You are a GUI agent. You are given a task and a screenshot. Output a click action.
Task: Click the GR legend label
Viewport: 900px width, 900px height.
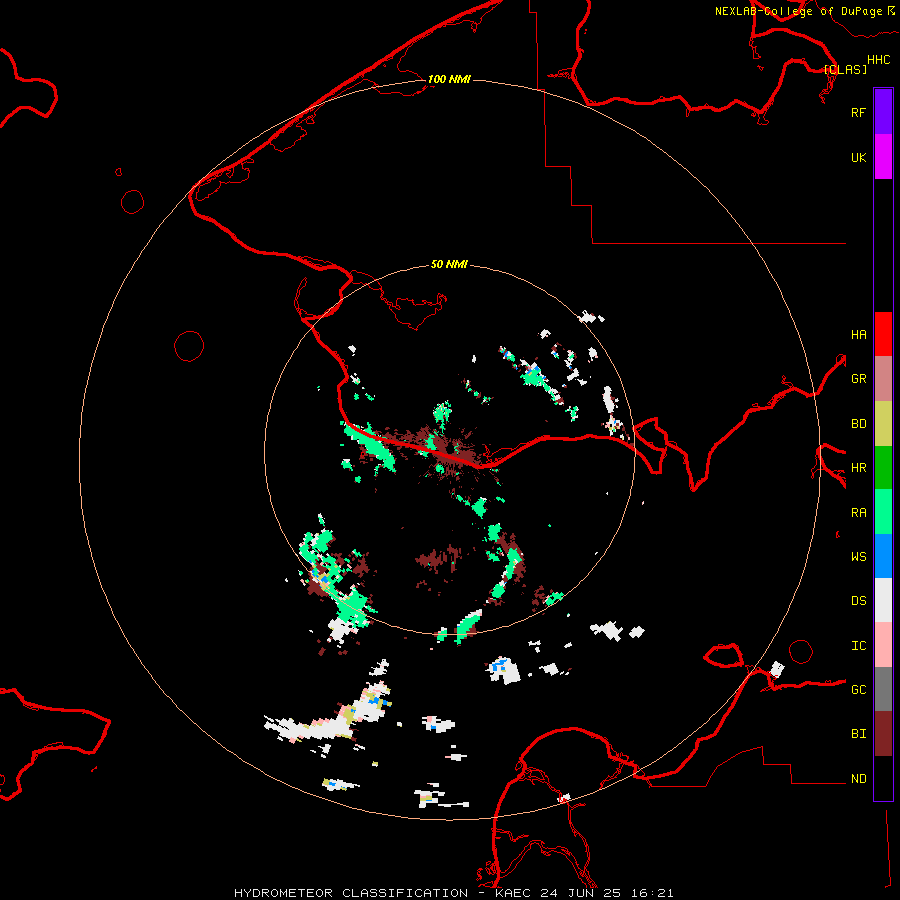(858, 379)
